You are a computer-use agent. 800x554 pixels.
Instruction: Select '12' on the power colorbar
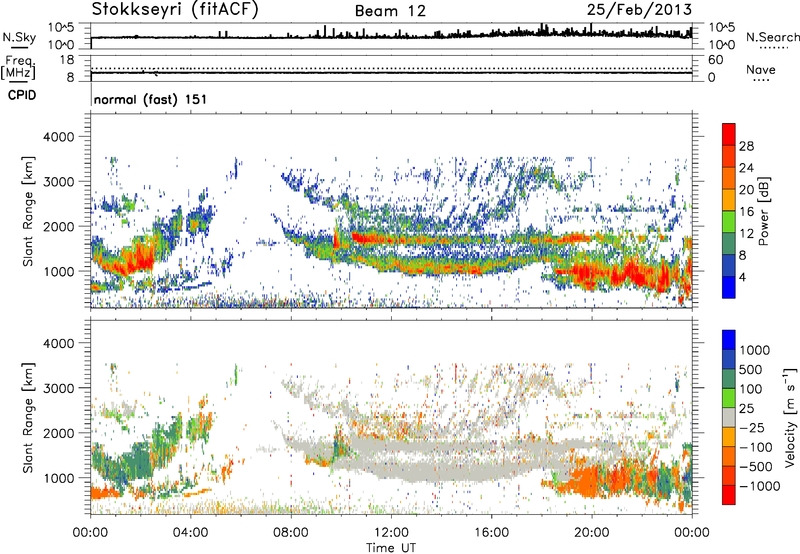click(x=746, y=234)
